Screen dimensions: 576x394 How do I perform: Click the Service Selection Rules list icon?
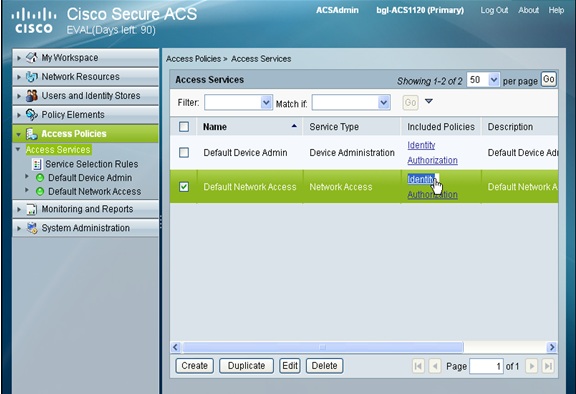(x=37, y=164)
